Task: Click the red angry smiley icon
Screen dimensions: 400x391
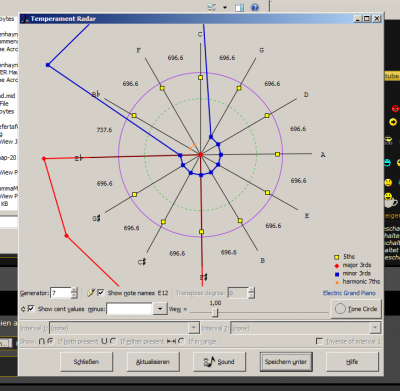Action: [x=395, y=108]
